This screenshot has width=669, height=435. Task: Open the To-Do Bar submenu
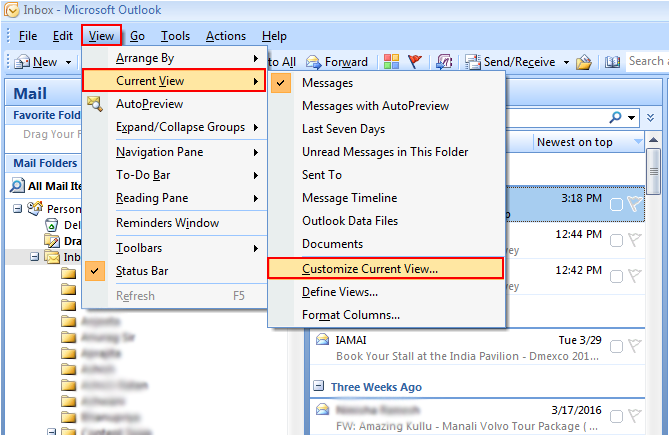[174, 175]
